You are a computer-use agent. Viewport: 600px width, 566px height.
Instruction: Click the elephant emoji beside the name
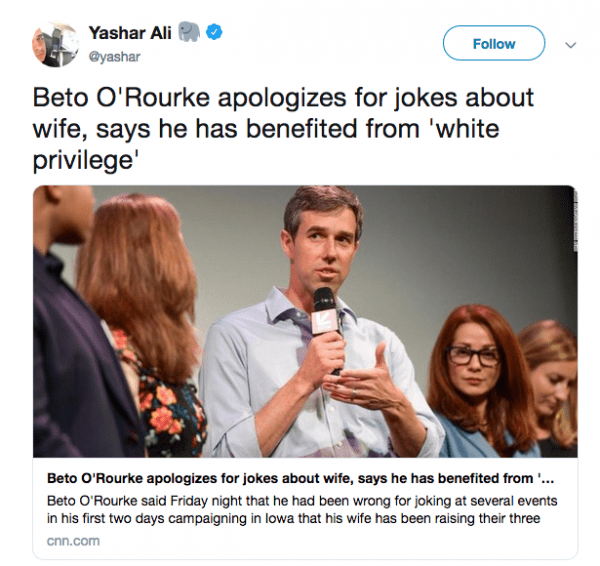(x=189, y=34)
